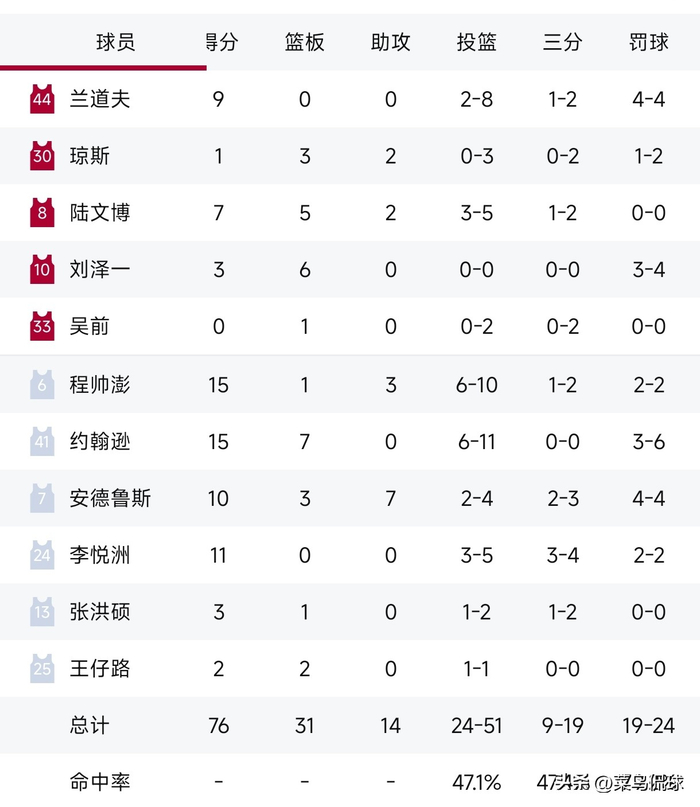The width and height of the screenshot is (700, 807).
Task: Click gray jersey number 6 icon
Action: click(x=42, y=384)
